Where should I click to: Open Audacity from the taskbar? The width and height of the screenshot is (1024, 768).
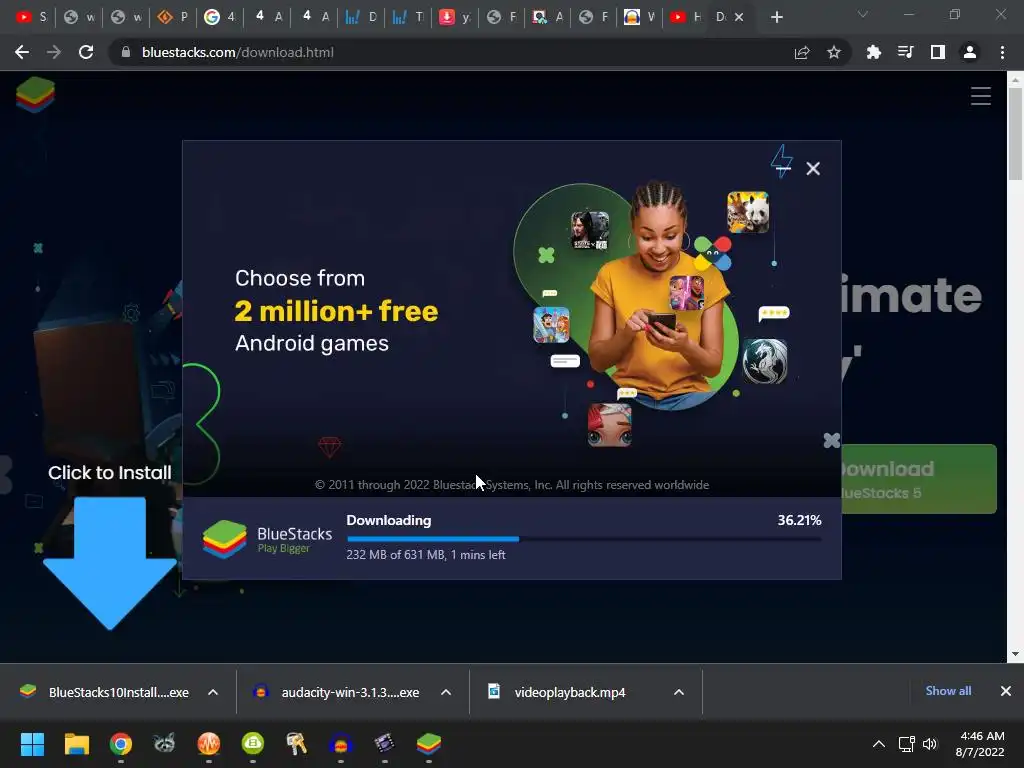(341, 744)
